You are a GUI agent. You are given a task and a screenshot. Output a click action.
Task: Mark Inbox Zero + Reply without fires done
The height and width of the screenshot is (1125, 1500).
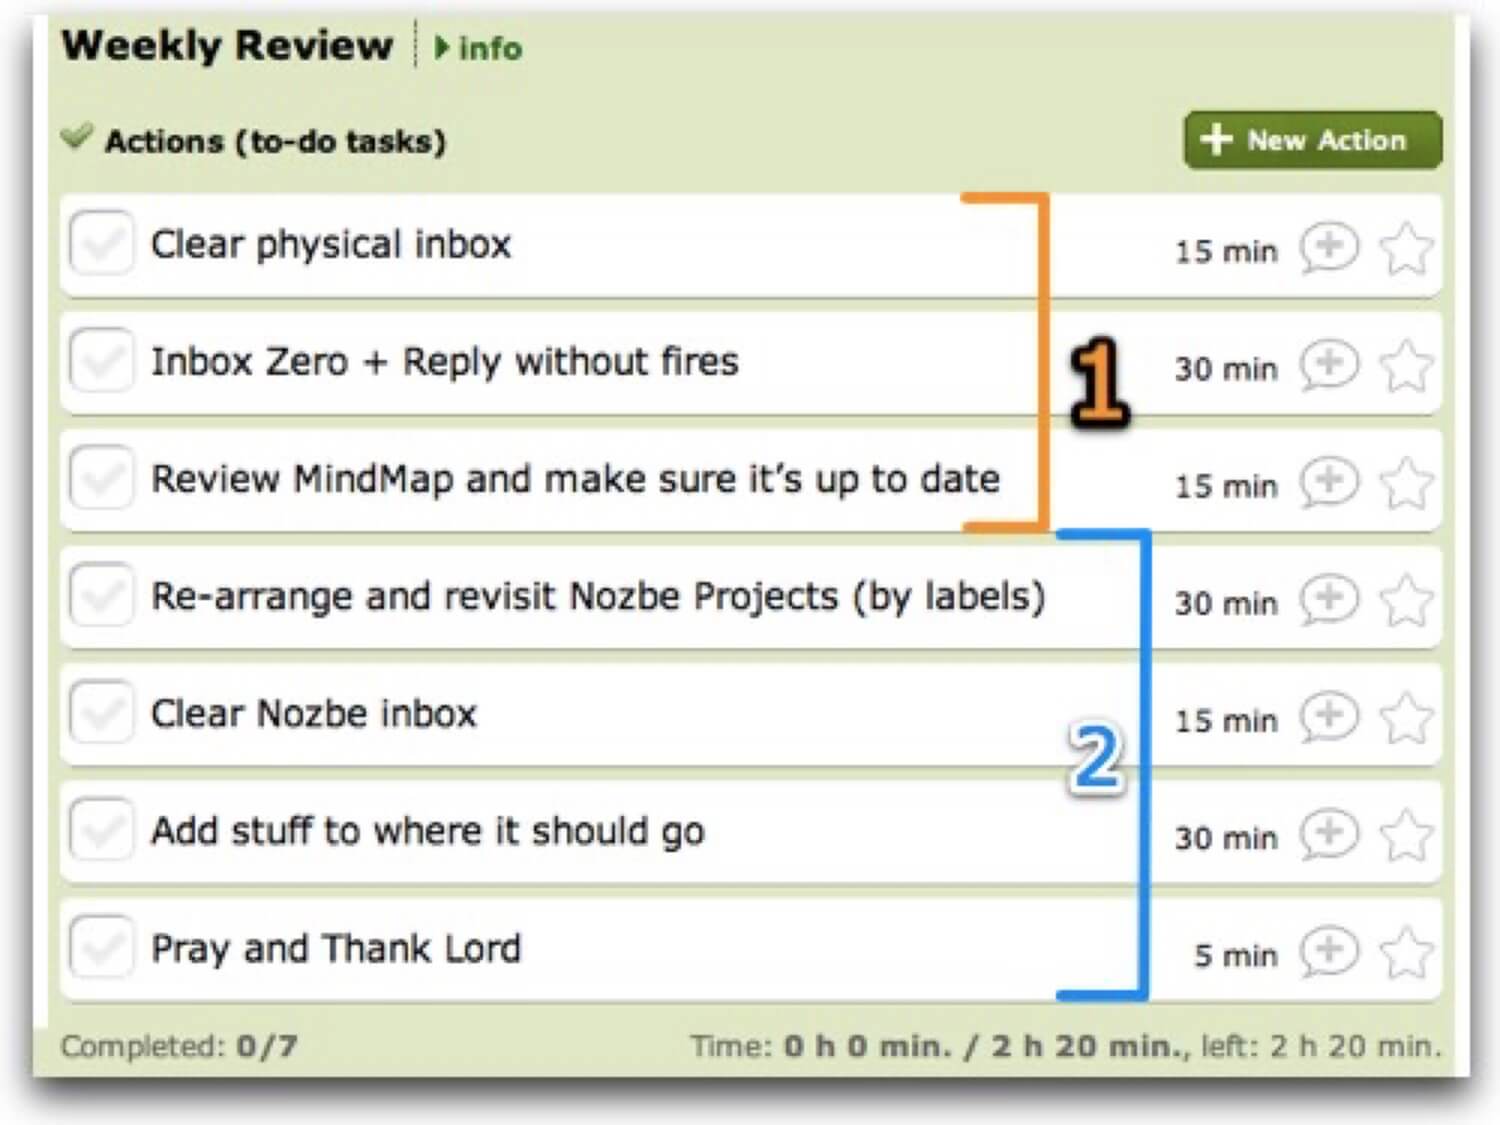tap(101, 360)
